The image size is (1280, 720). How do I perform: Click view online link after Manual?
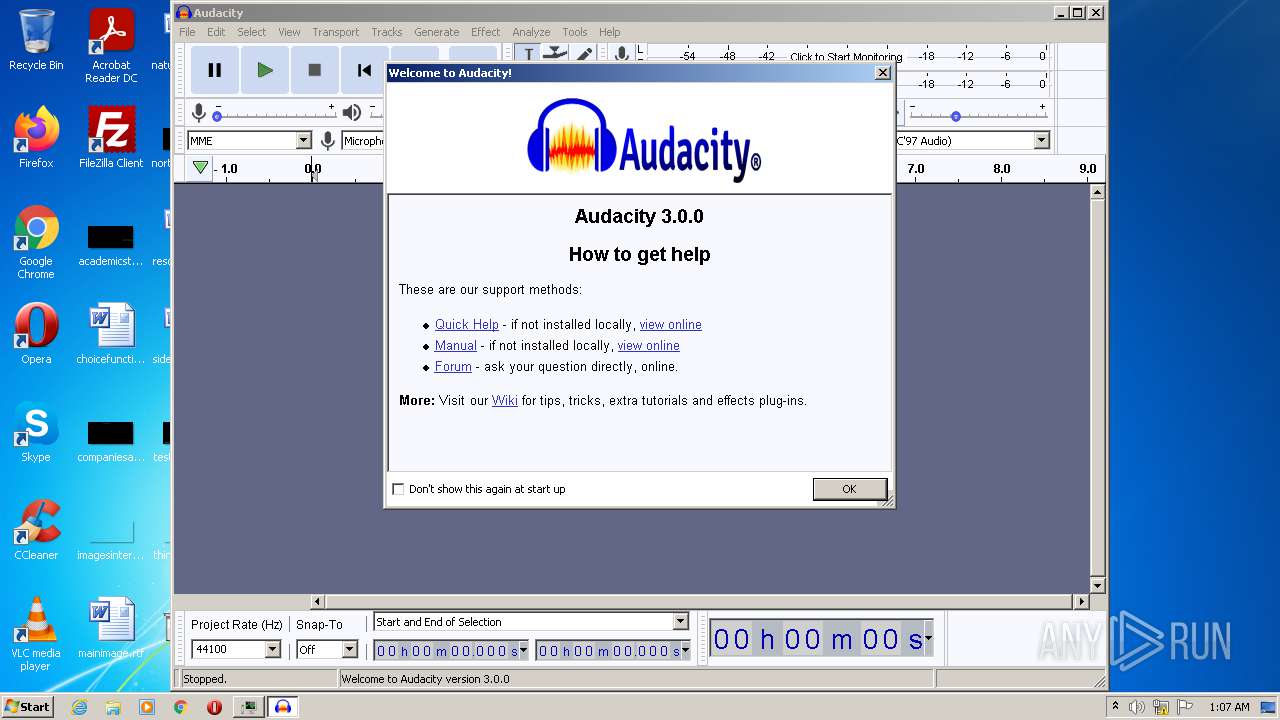649,346
